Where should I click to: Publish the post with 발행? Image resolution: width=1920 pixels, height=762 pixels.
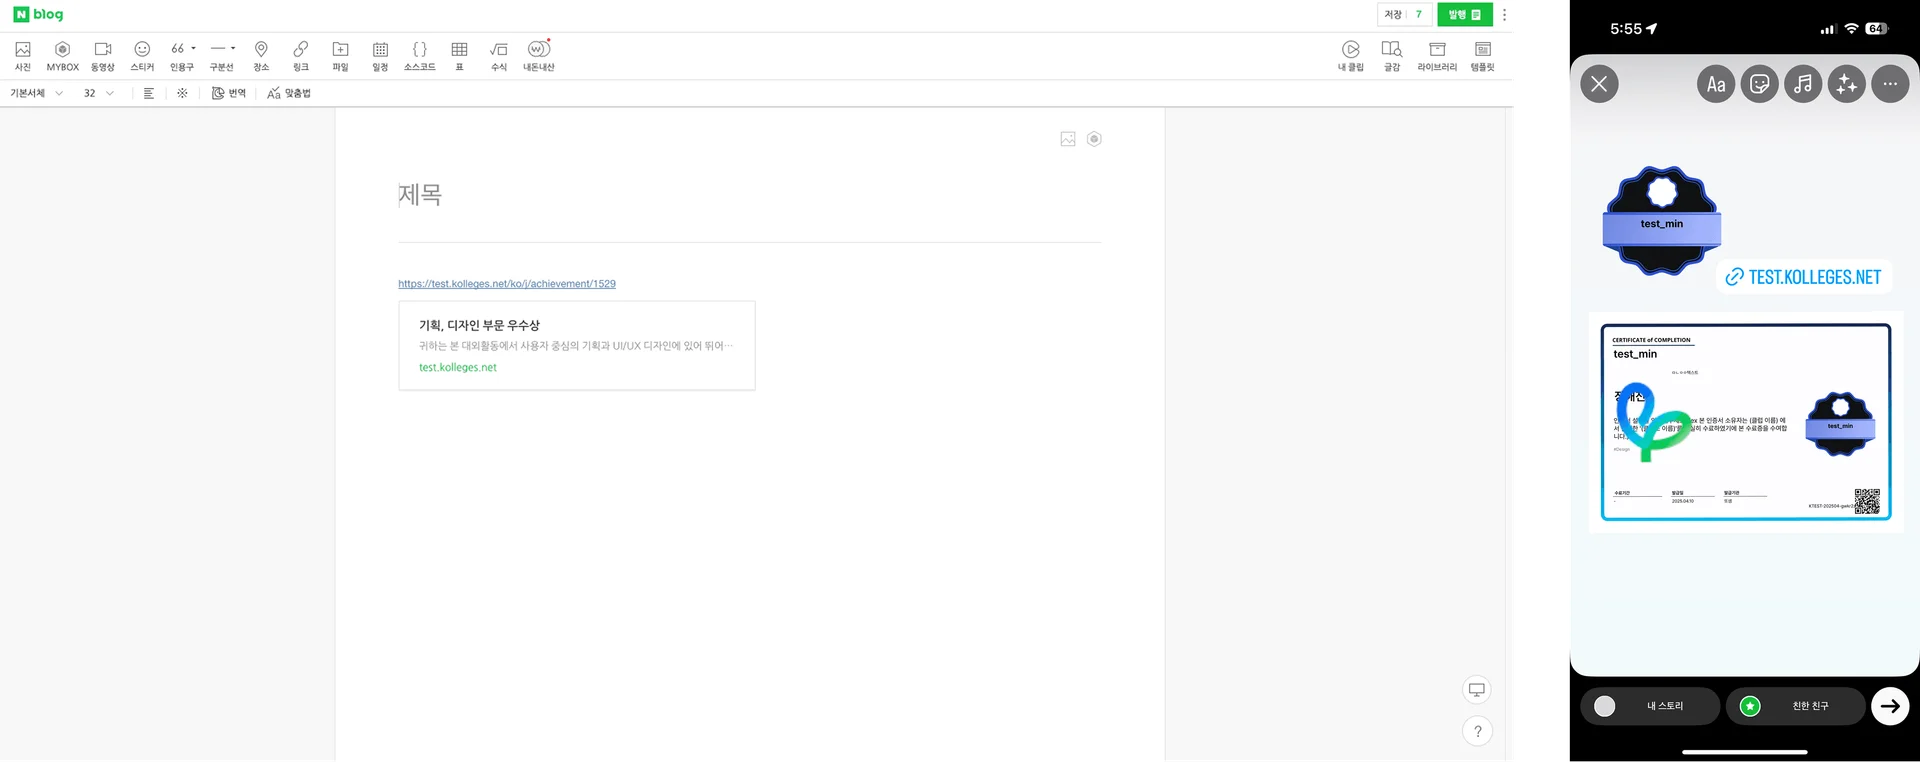tap(1465, 15)
